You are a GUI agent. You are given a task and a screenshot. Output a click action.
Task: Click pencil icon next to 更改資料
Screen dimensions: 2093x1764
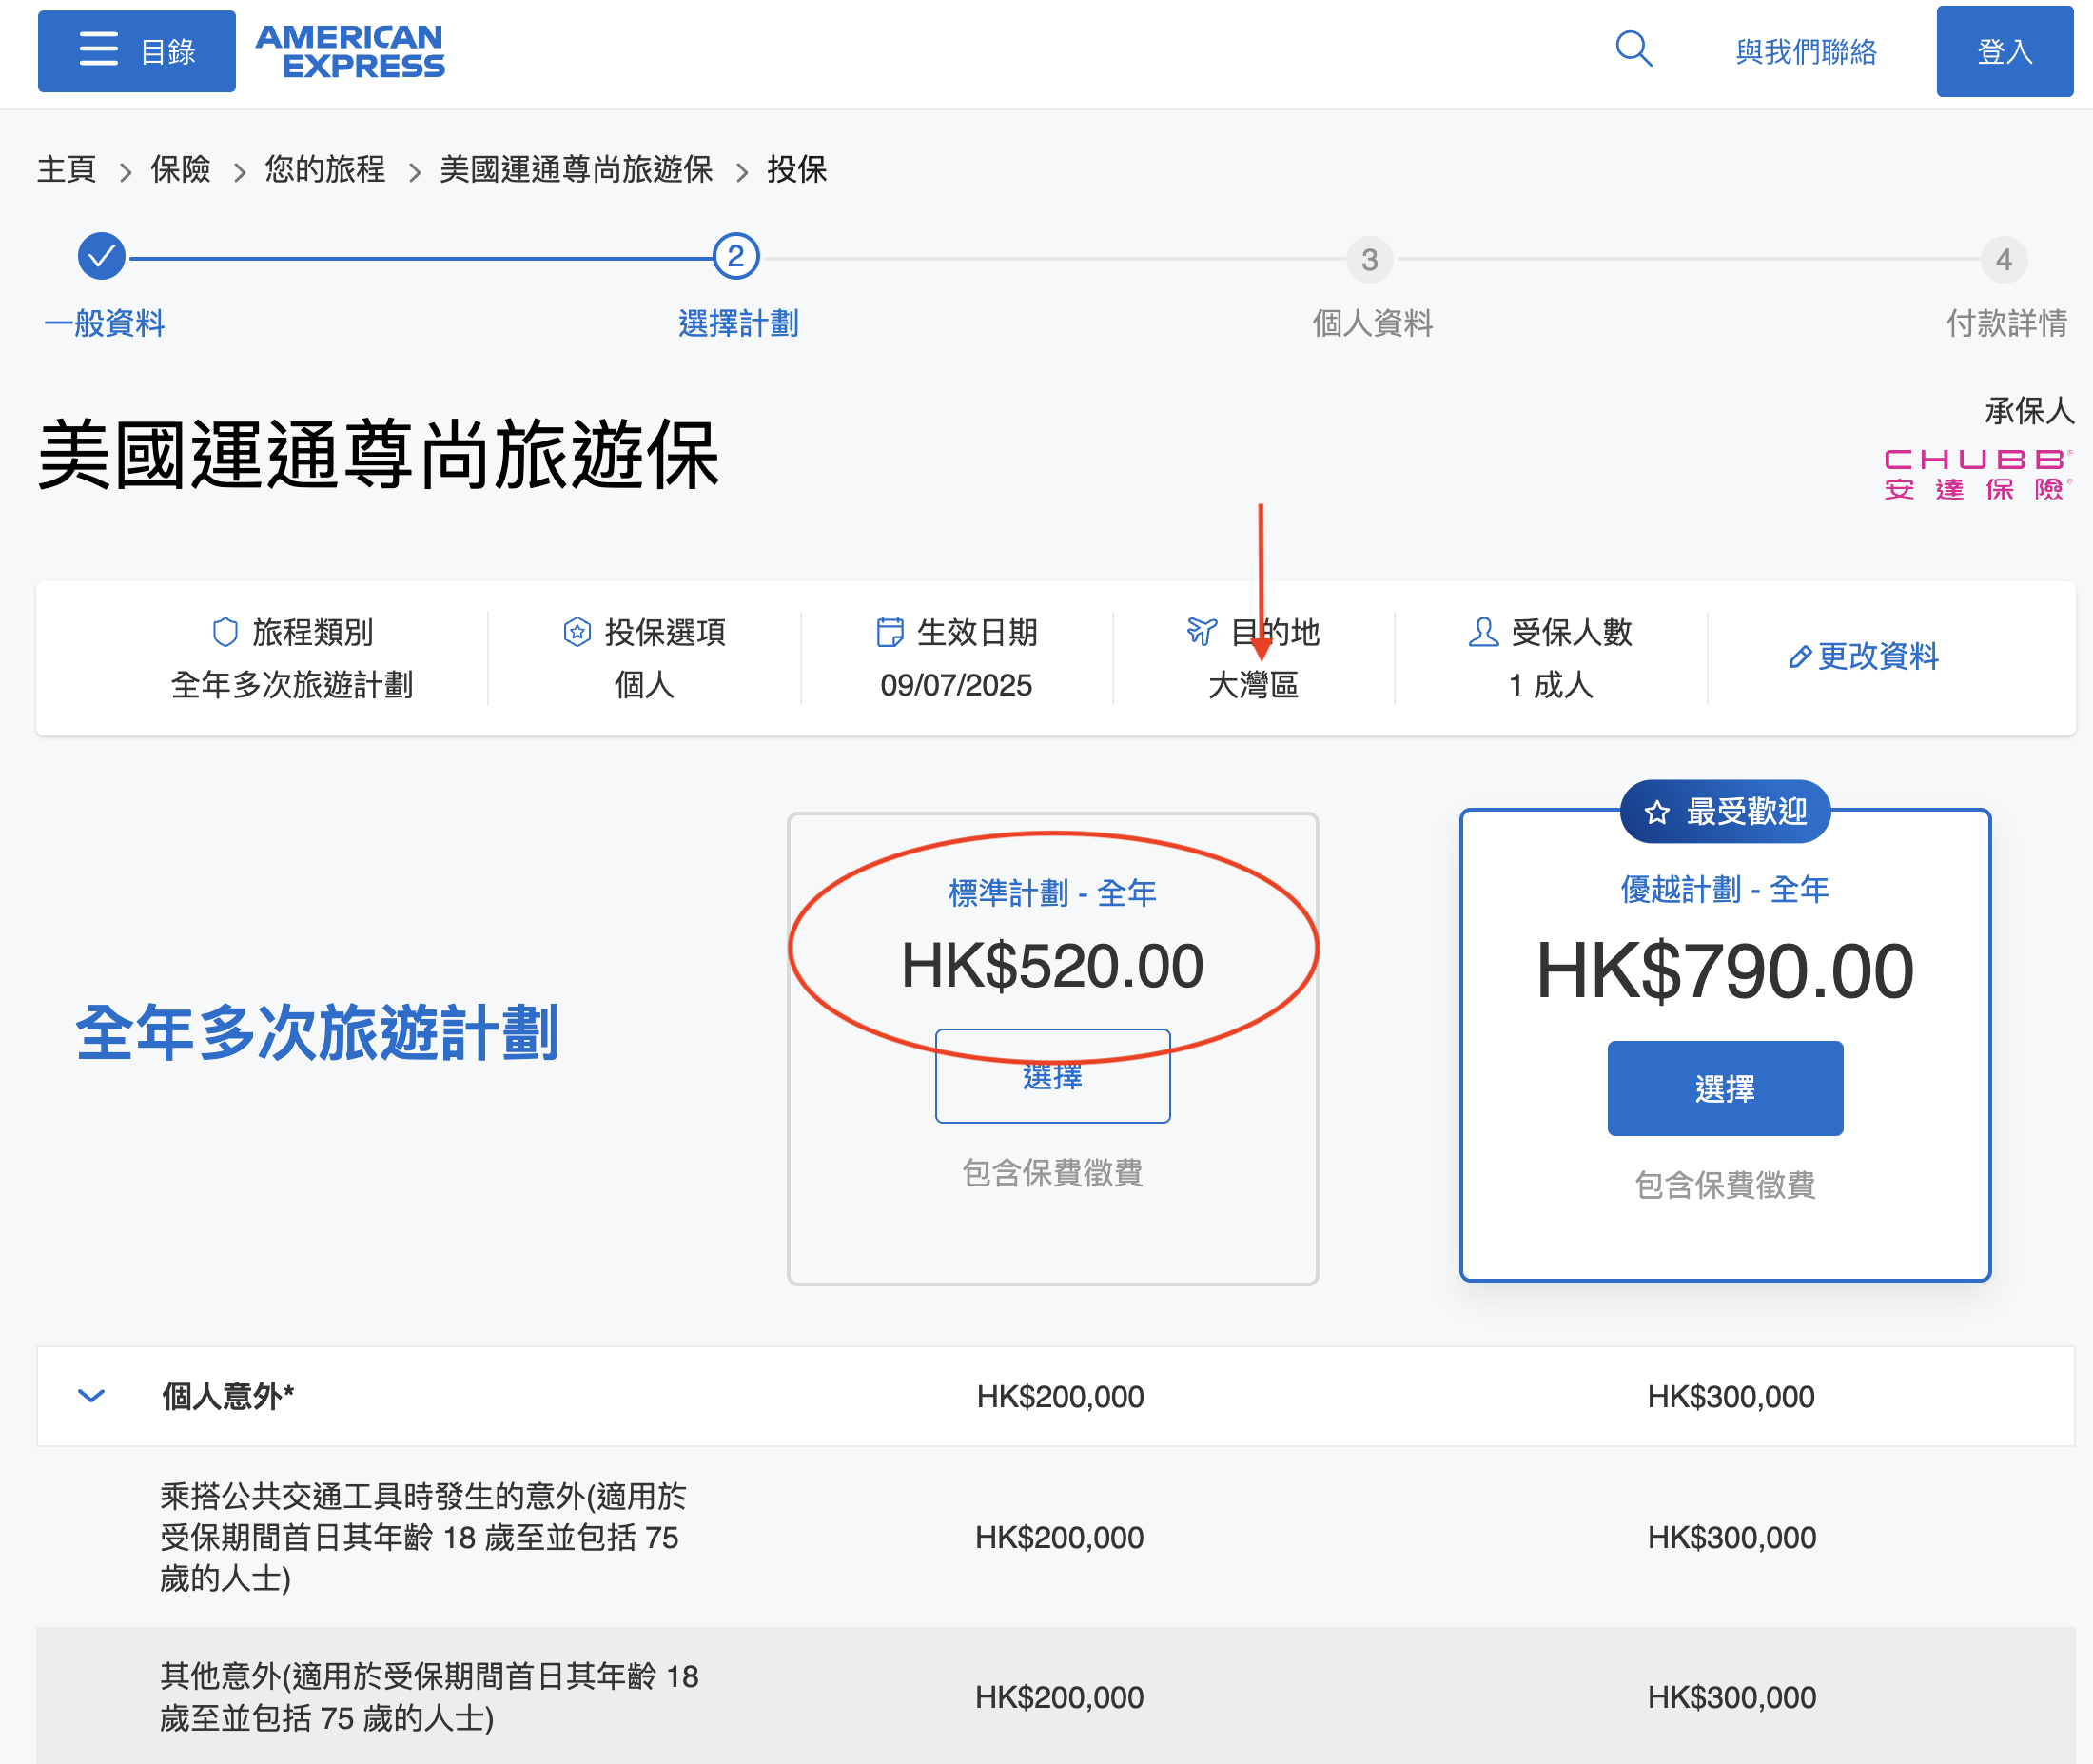click(1799, 657)
